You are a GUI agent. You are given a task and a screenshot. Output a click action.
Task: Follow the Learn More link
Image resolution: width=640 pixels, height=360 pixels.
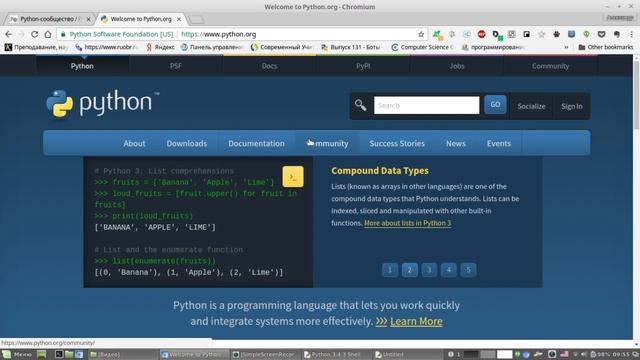(416, 322)
